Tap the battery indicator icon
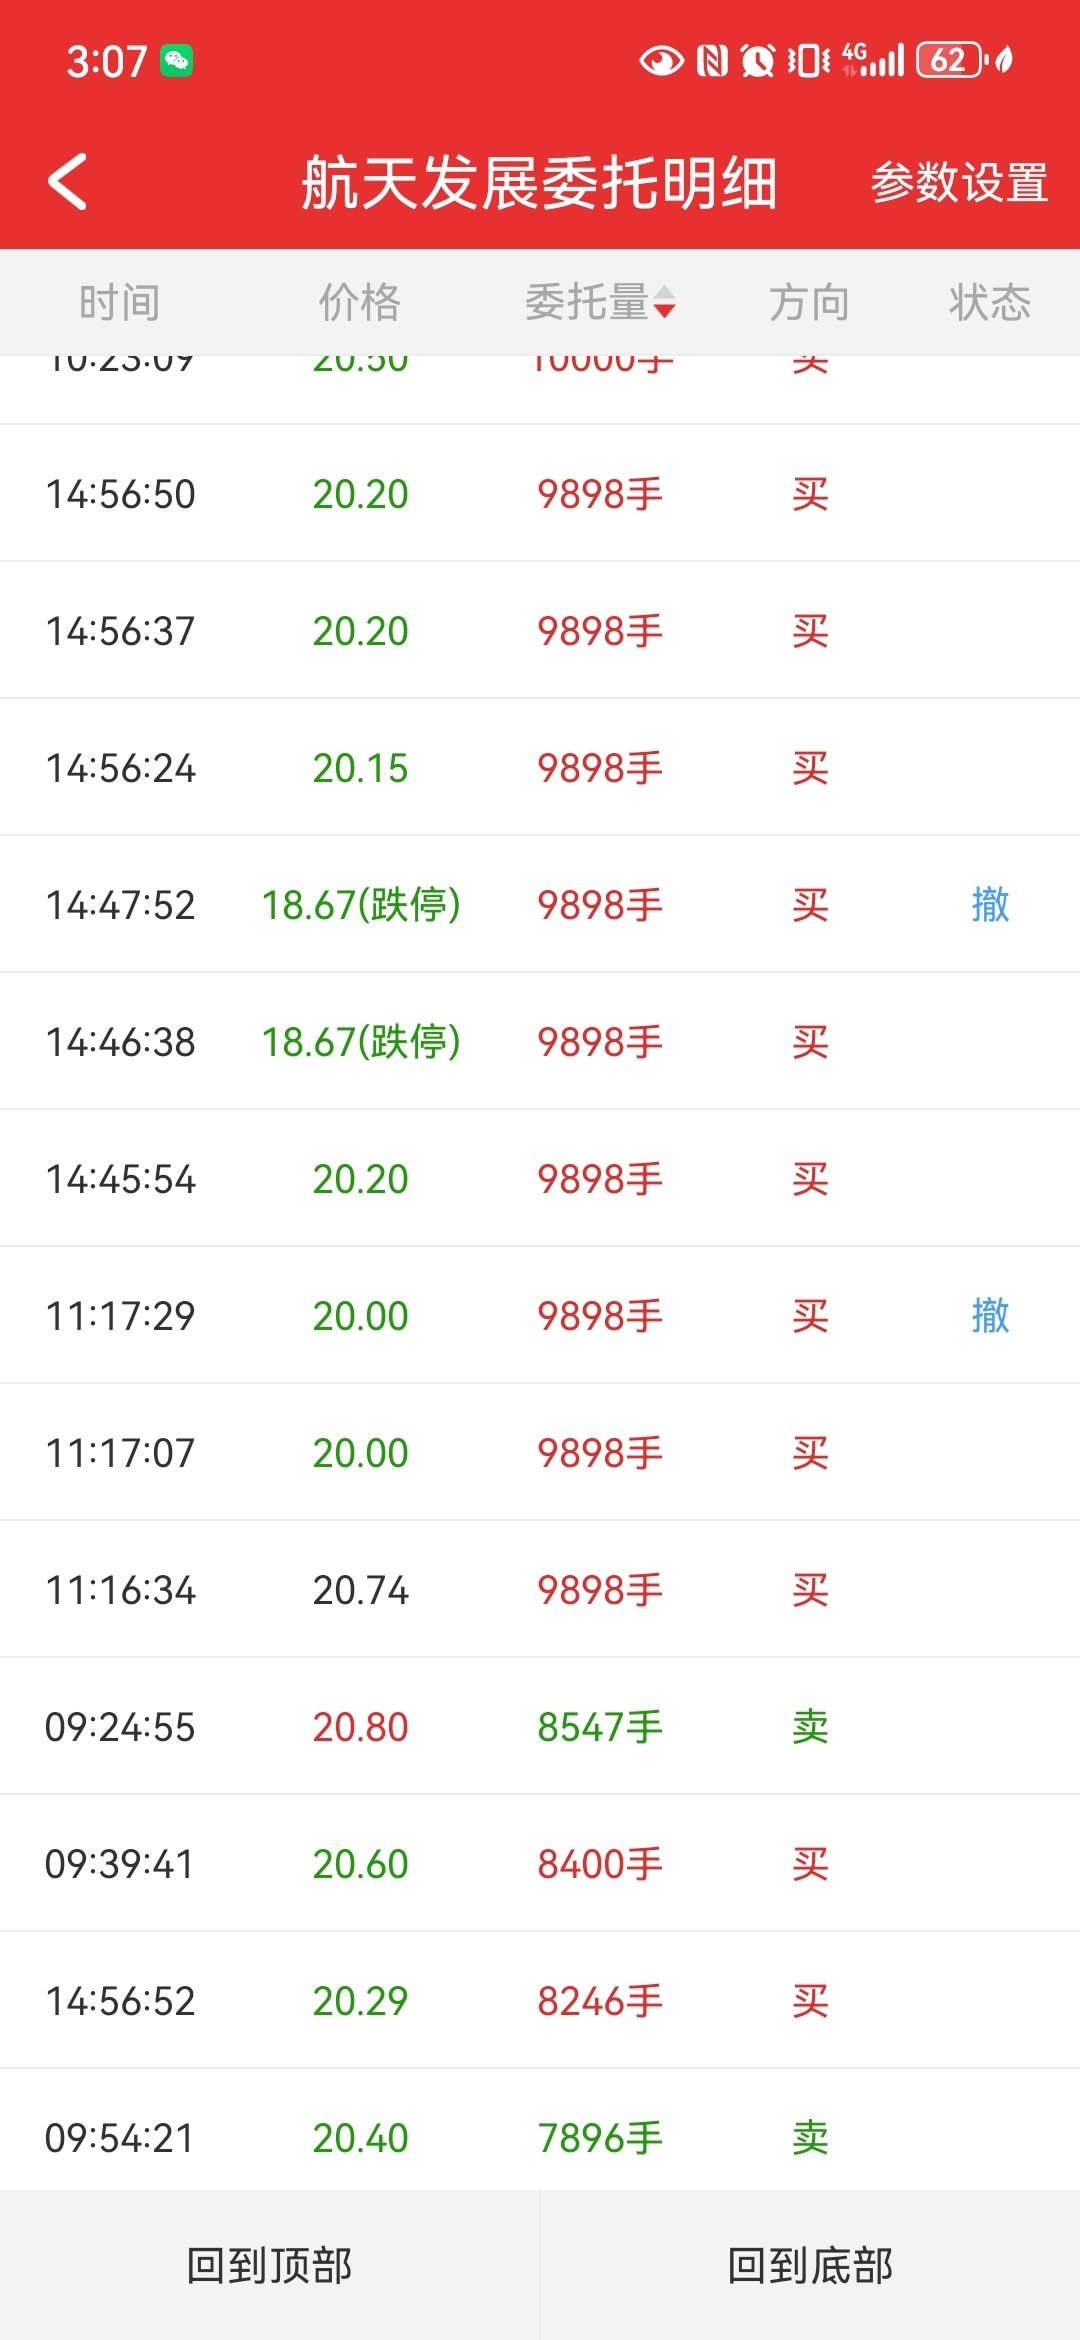The image size is (1080, 2340). (949, 60)
